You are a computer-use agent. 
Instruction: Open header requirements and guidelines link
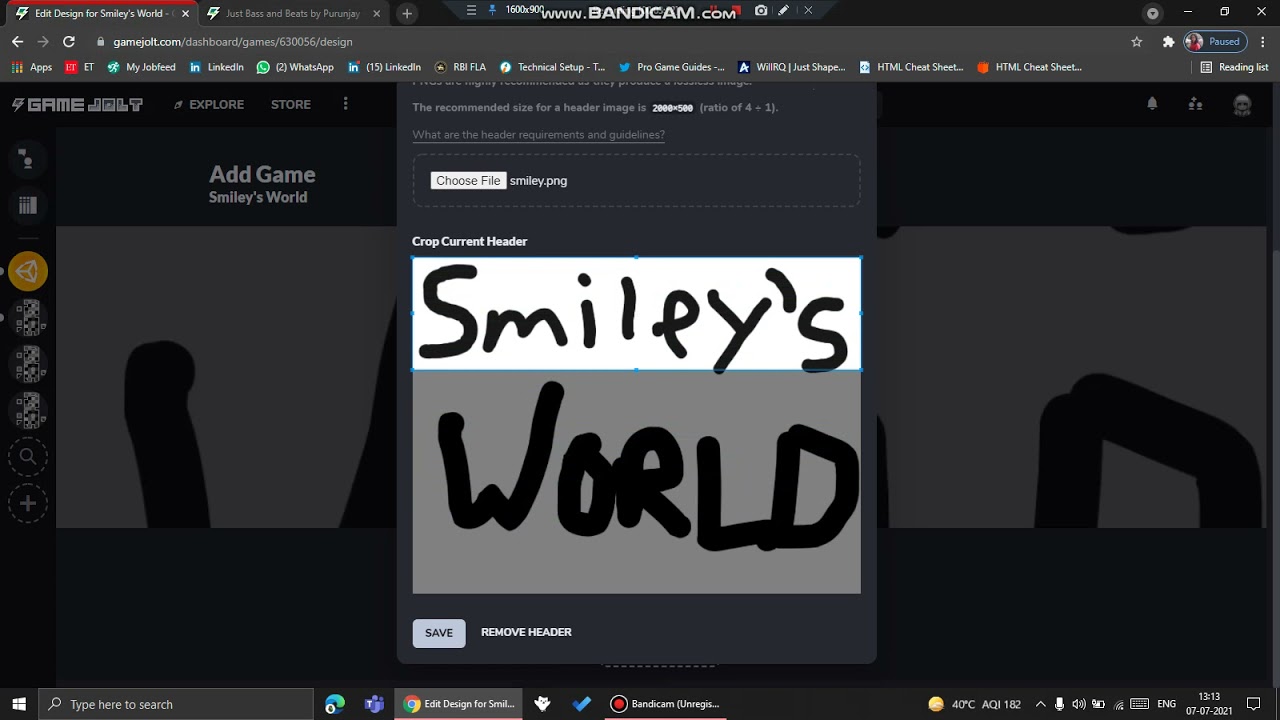pyautogui.click(x=538, y=134)
